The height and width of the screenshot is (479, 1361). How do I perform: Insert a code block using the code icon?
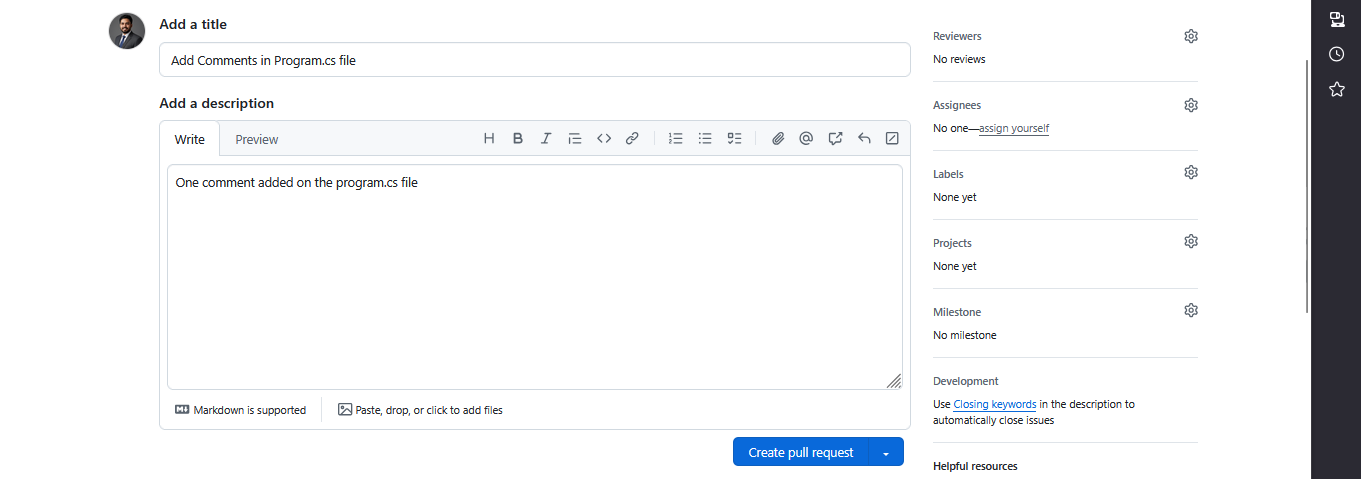tap(604, 139)
